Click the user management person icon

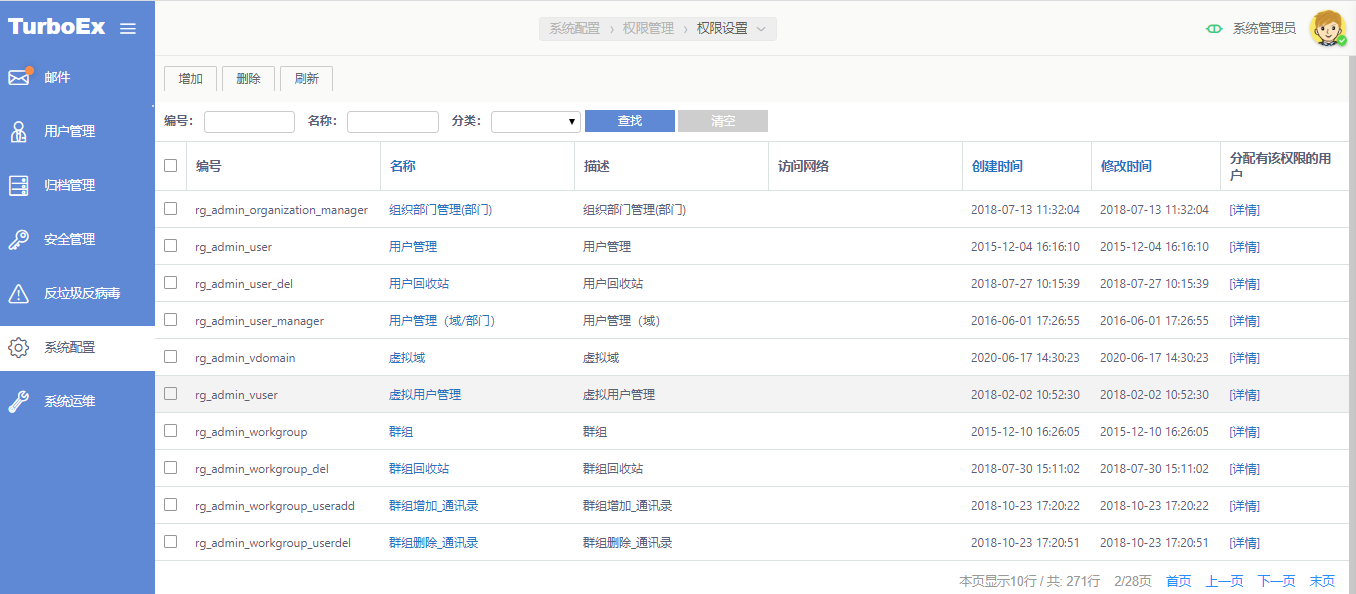pos(19,132)
